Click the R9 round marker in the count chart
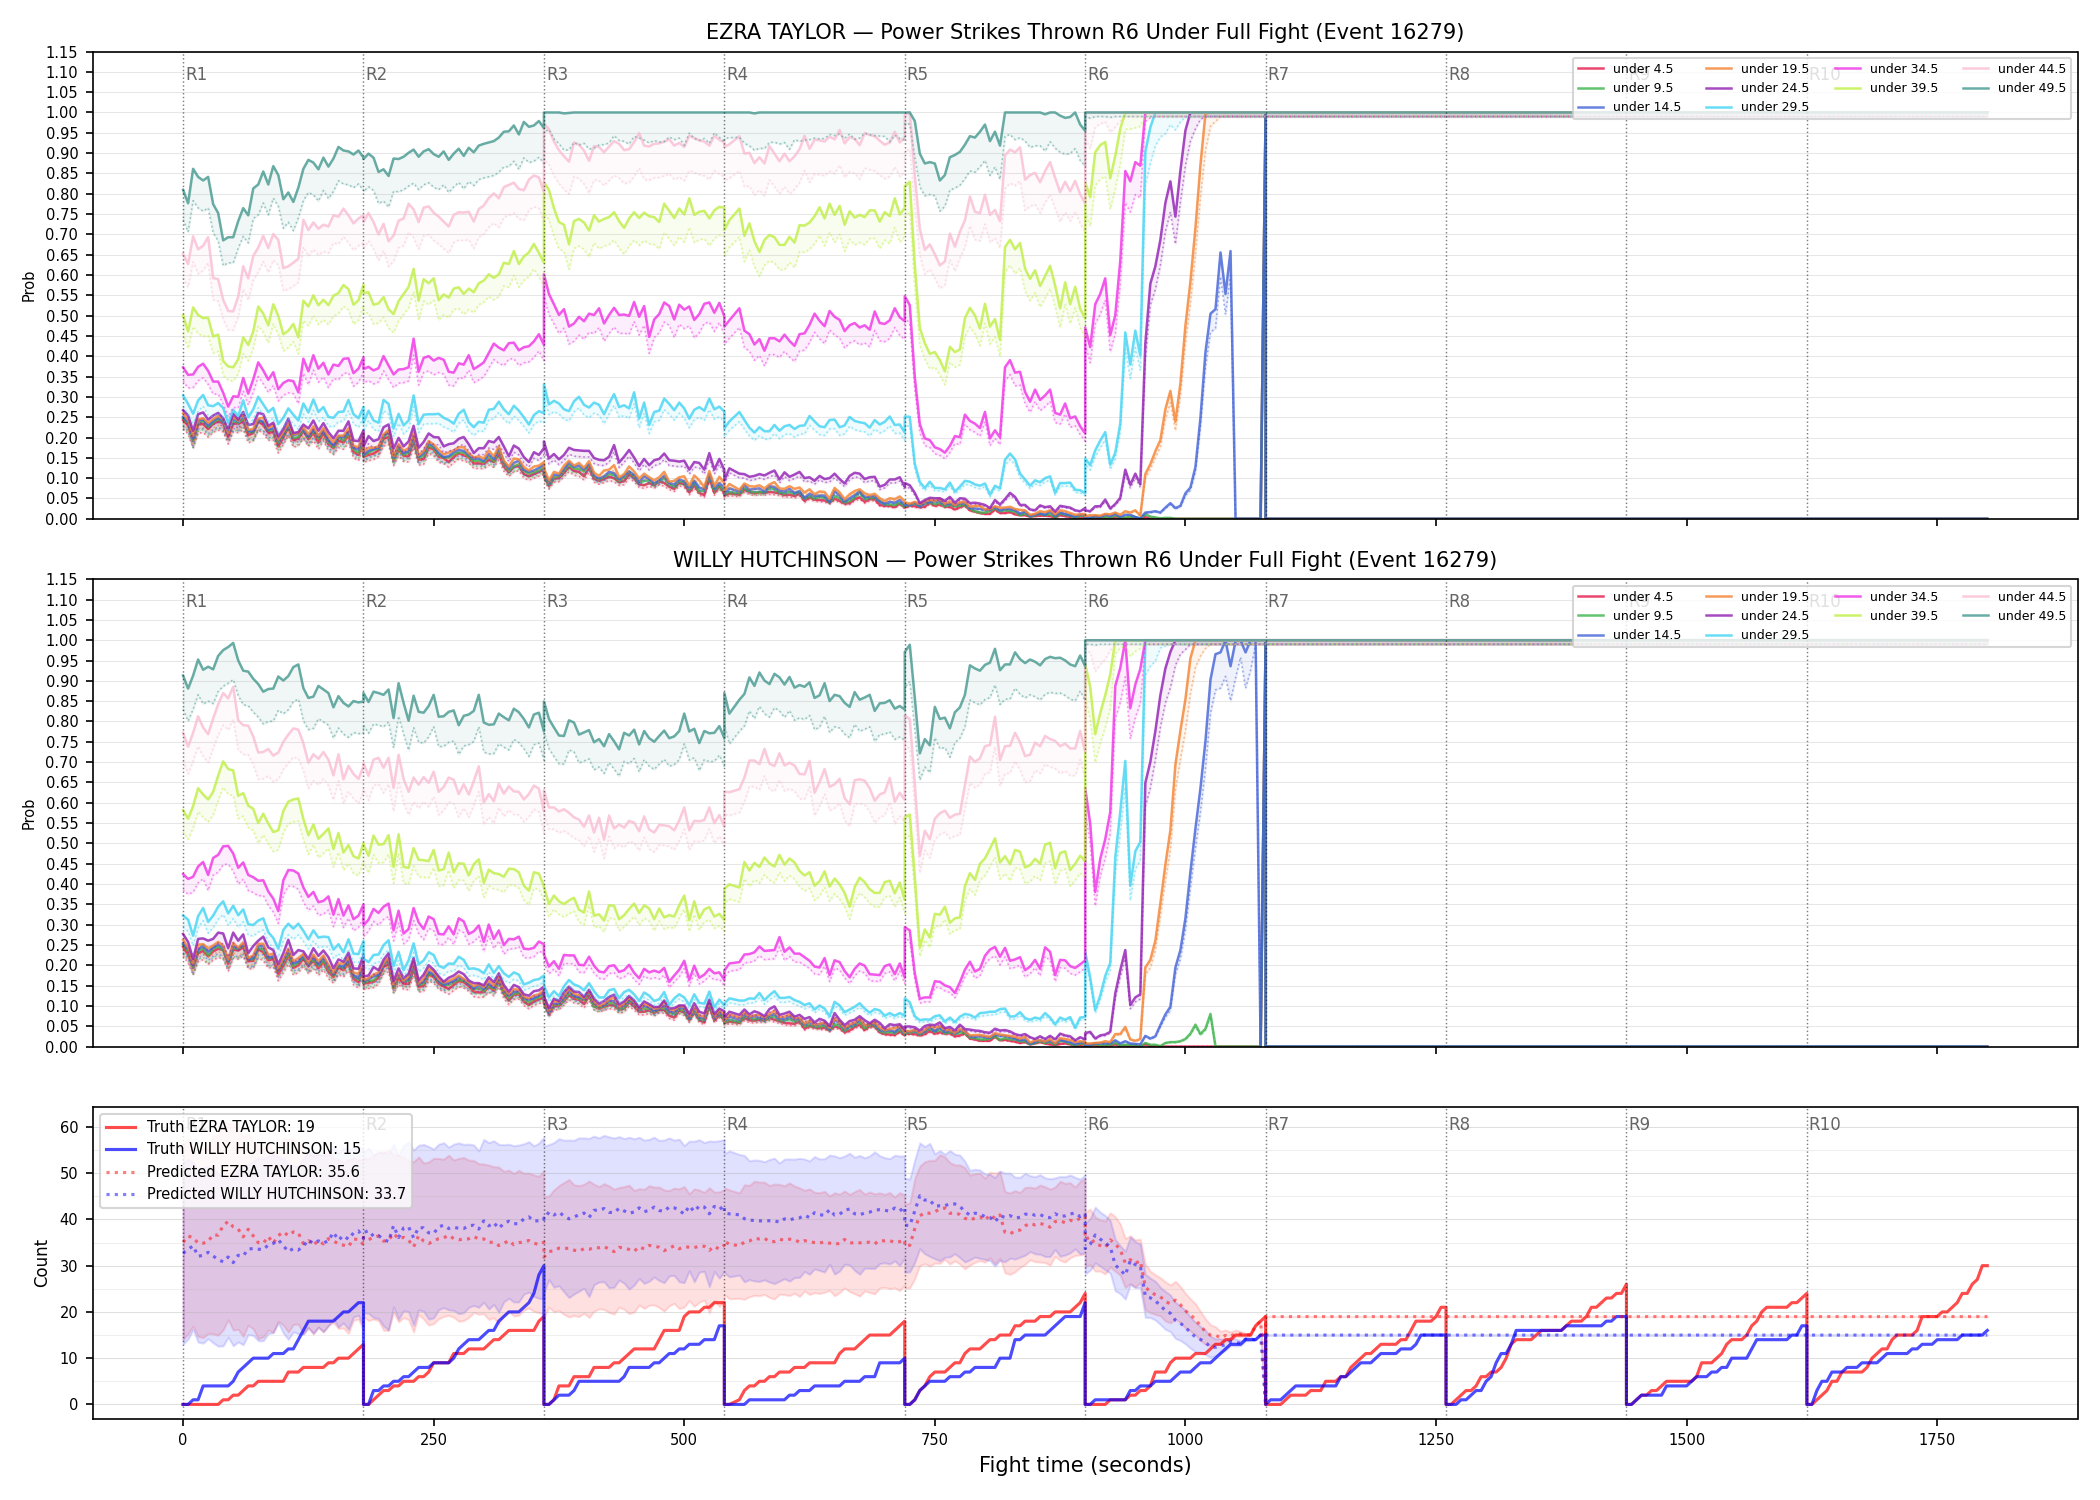The height and width of the screenshot is (1500, 2100). click(x=1639, y=1124)
